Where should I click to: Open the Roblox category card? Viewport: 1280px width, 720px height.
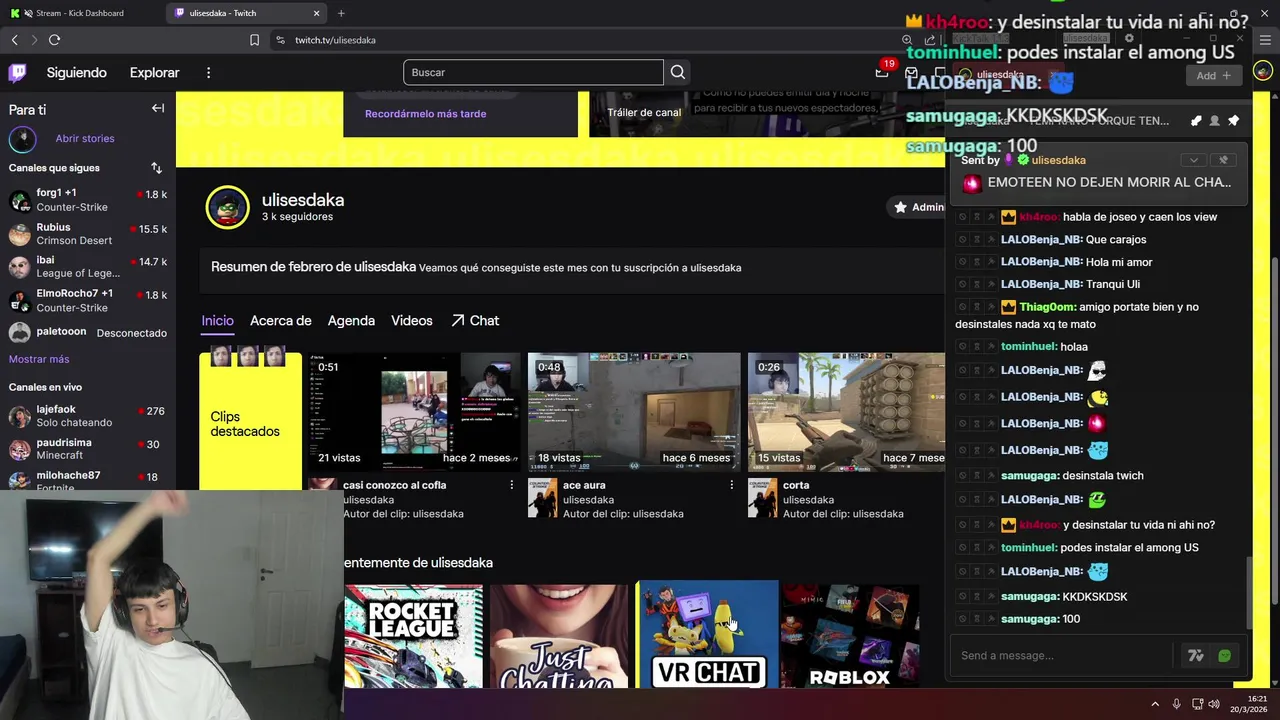849,636
